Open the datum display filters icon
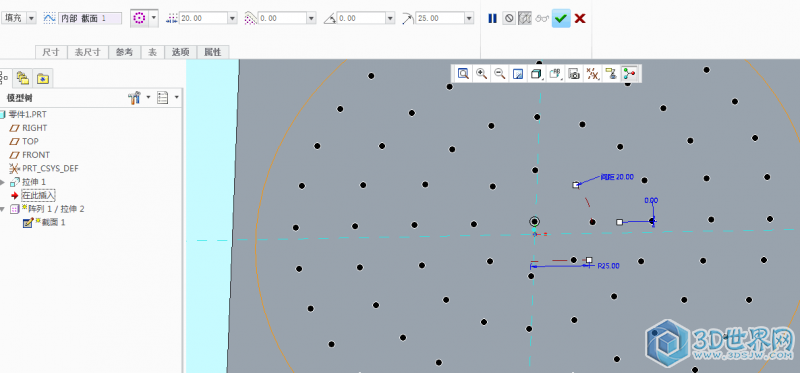The height and width of the screenshot is (373, 800). click(592, 74)
